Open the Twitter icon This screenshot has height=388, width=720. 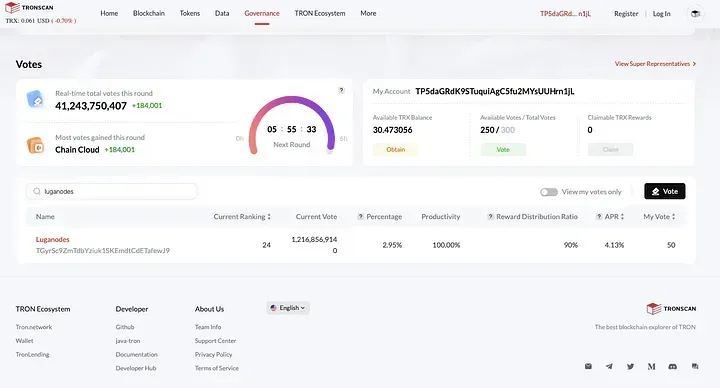point(630,366)
